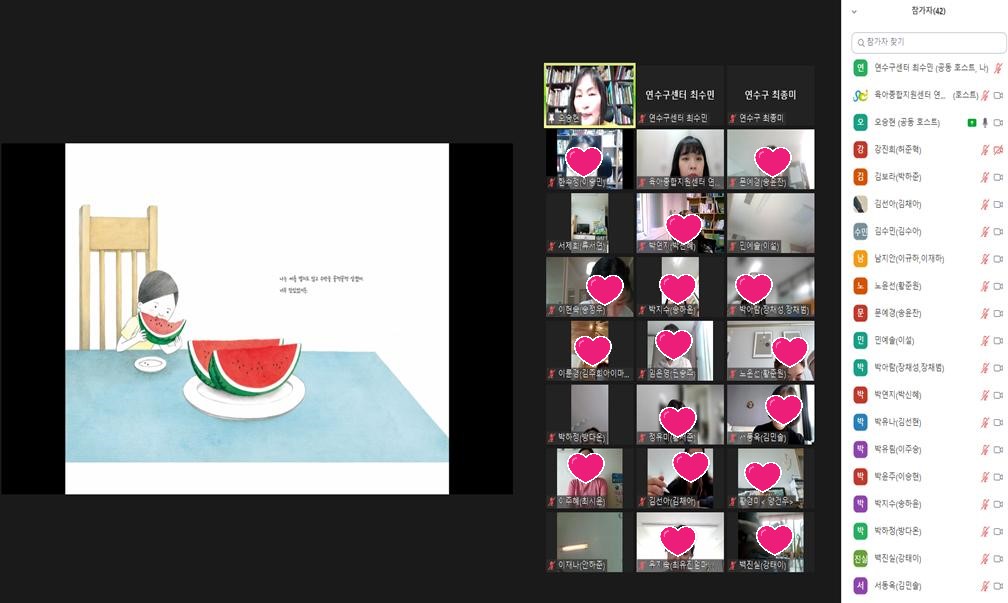The width and height of the screenshot is (1008, 603).
Task: Click camera icon for 박지수(송하윤)
Action: point(998,504)
